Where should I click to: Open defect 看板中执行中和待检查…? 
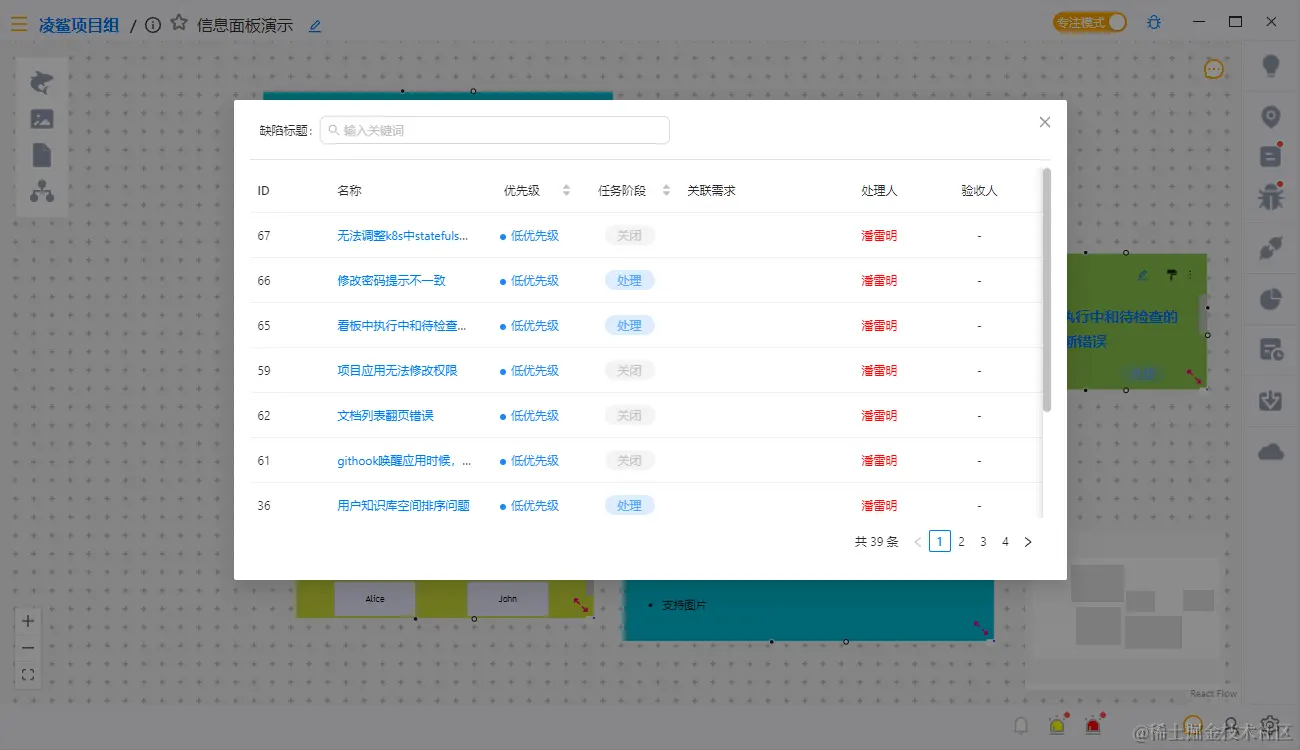(x=403, y=326)
